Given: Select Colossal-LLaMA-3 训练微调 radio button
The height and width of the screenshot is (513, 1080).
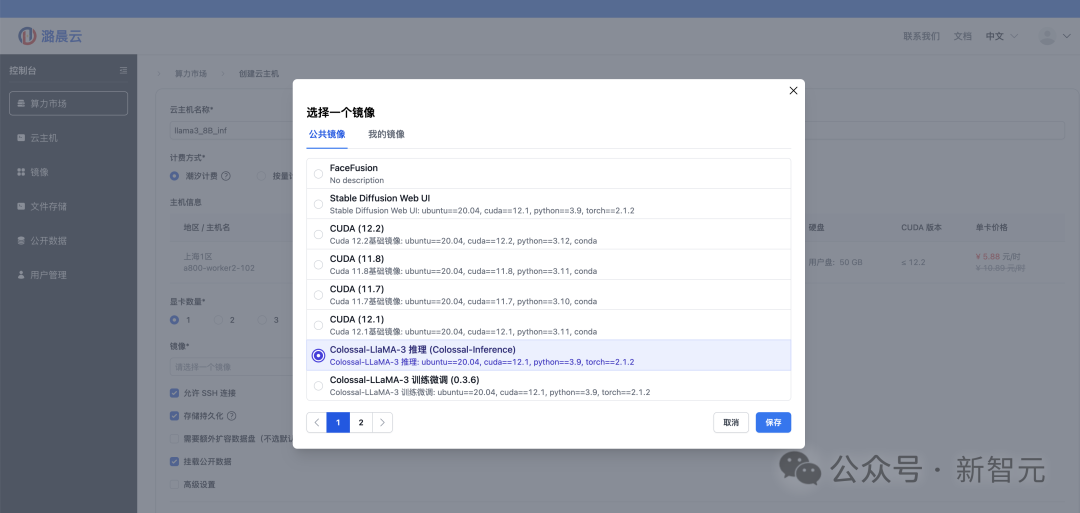Looking at the screenshot, I should point(318,386).
